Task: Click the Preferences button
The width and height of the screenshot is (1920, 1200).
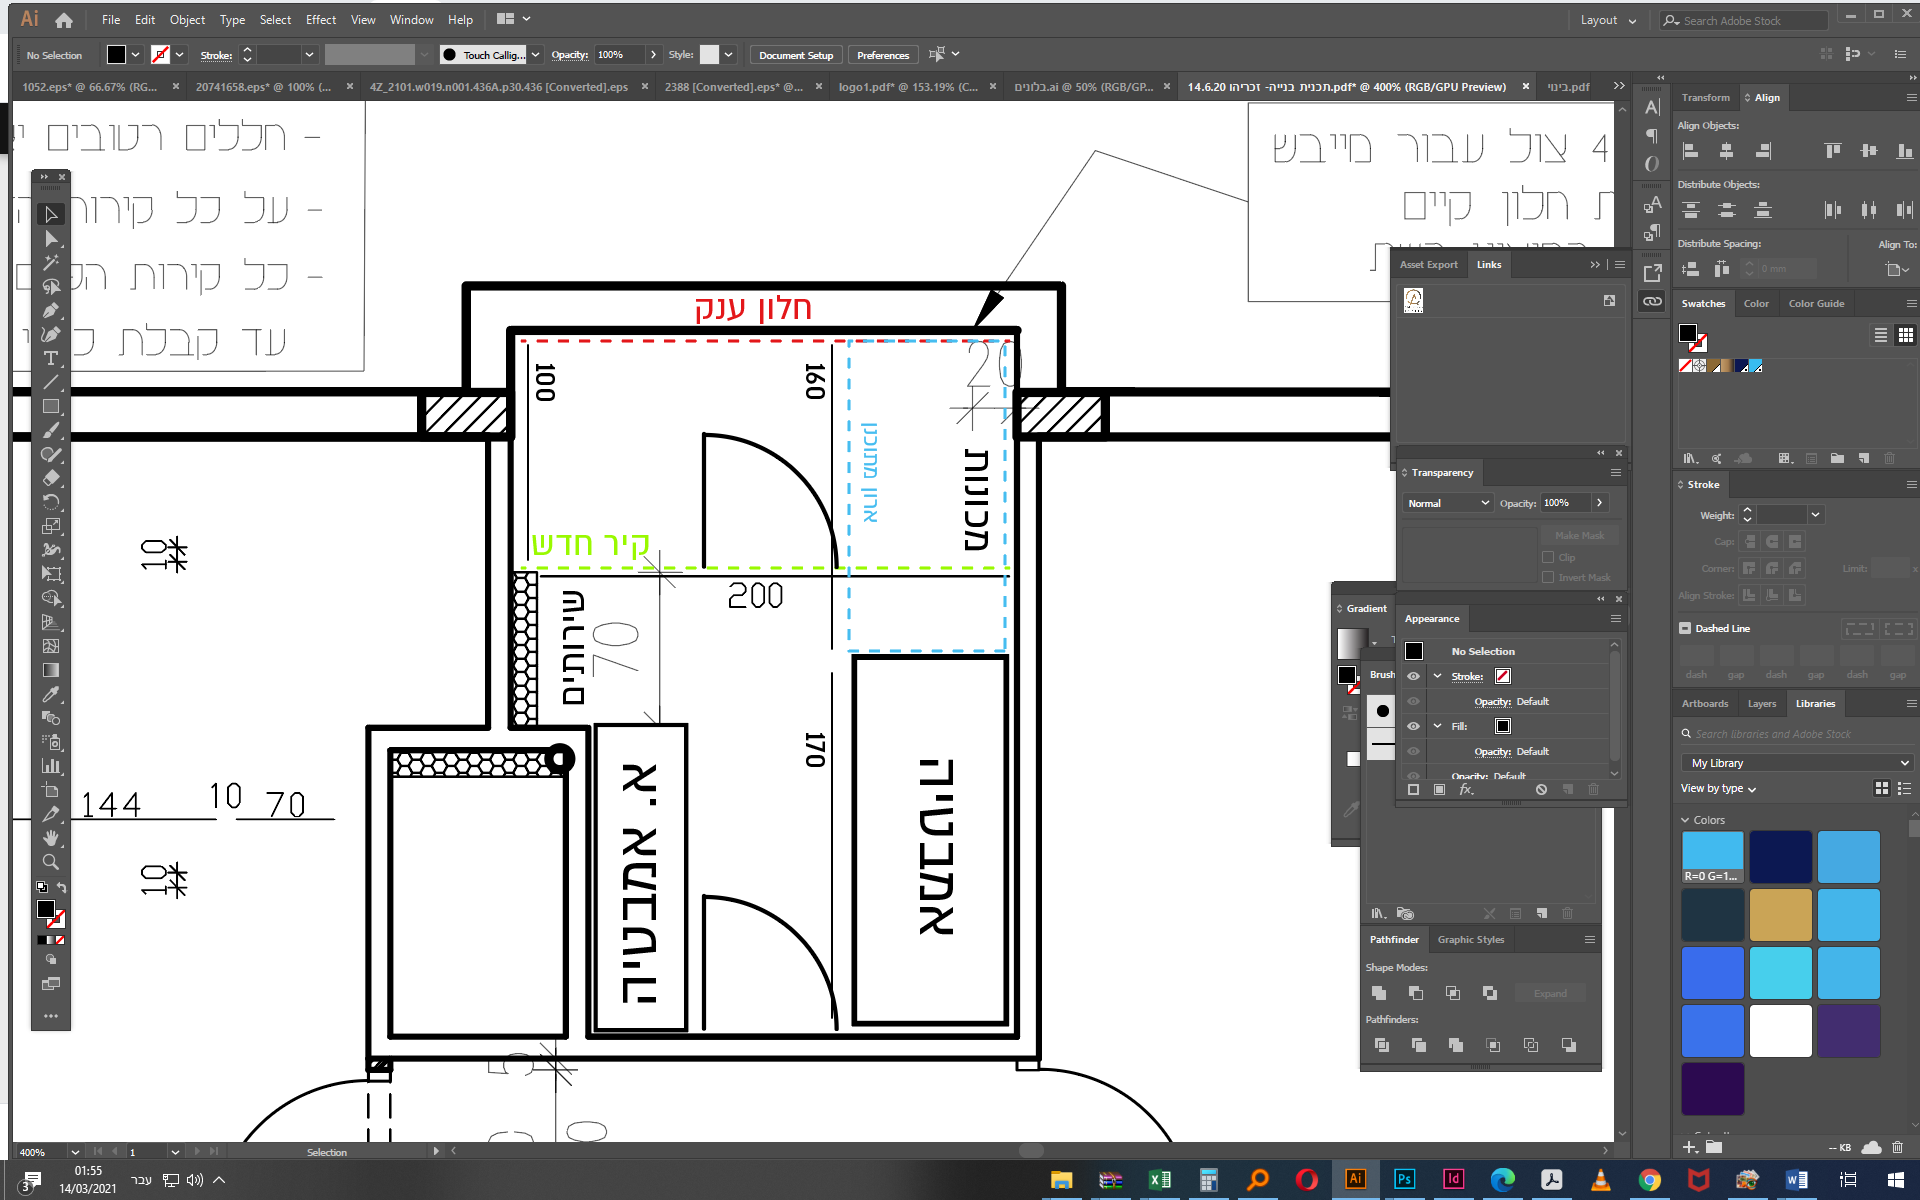Action: 882,55
